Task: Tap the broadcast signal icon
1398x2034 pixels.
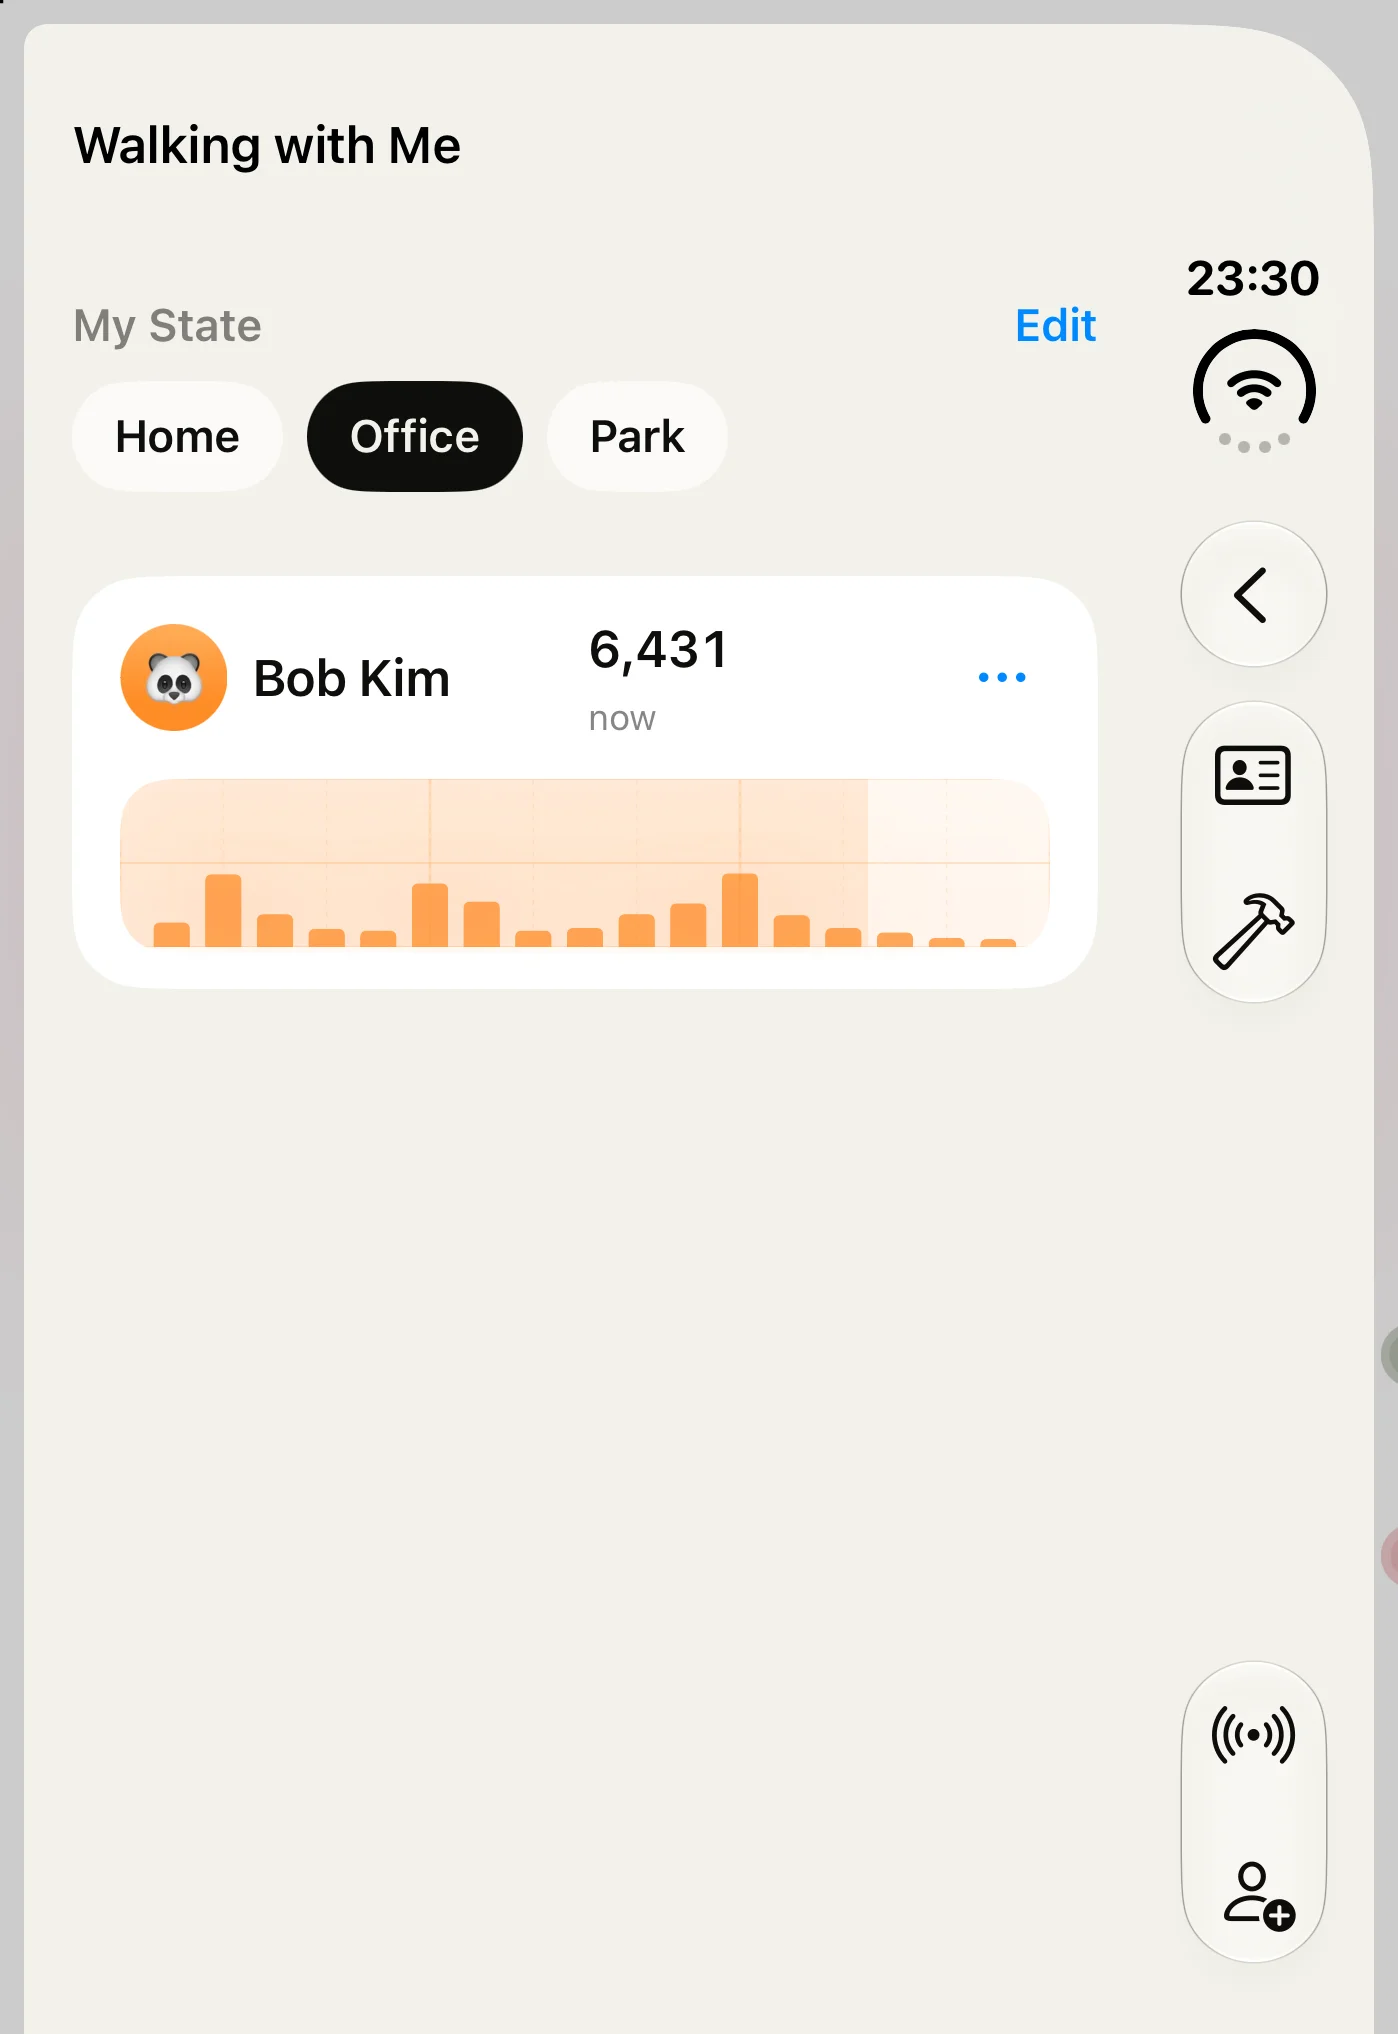Action: click(x=1253, y=1735)
